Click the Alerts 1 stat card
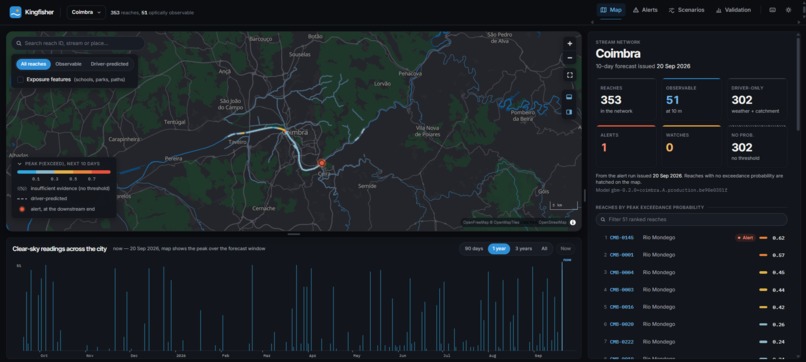The width and height of the screenshot is (806, 362). [626, 146]
